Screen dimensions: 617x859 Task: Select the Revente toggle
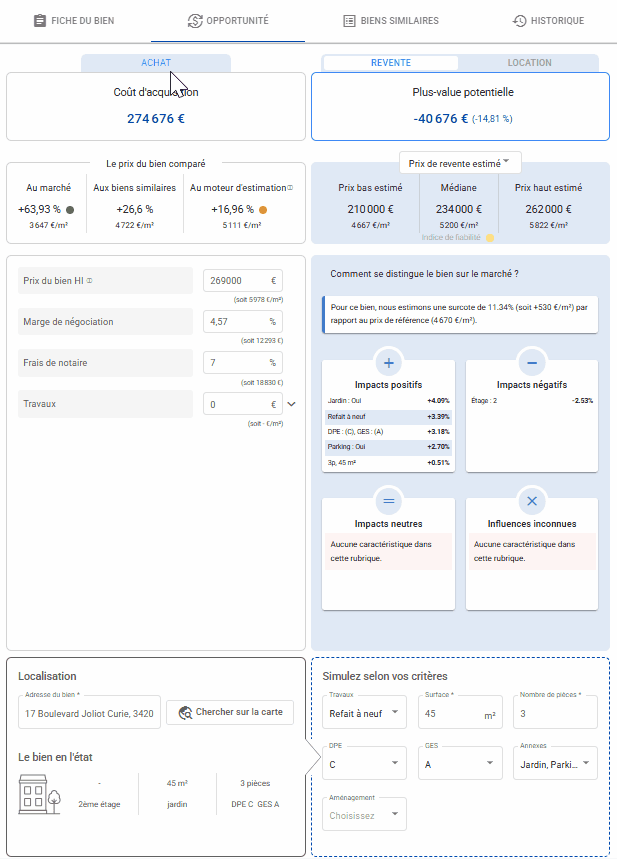pos(391,62)
